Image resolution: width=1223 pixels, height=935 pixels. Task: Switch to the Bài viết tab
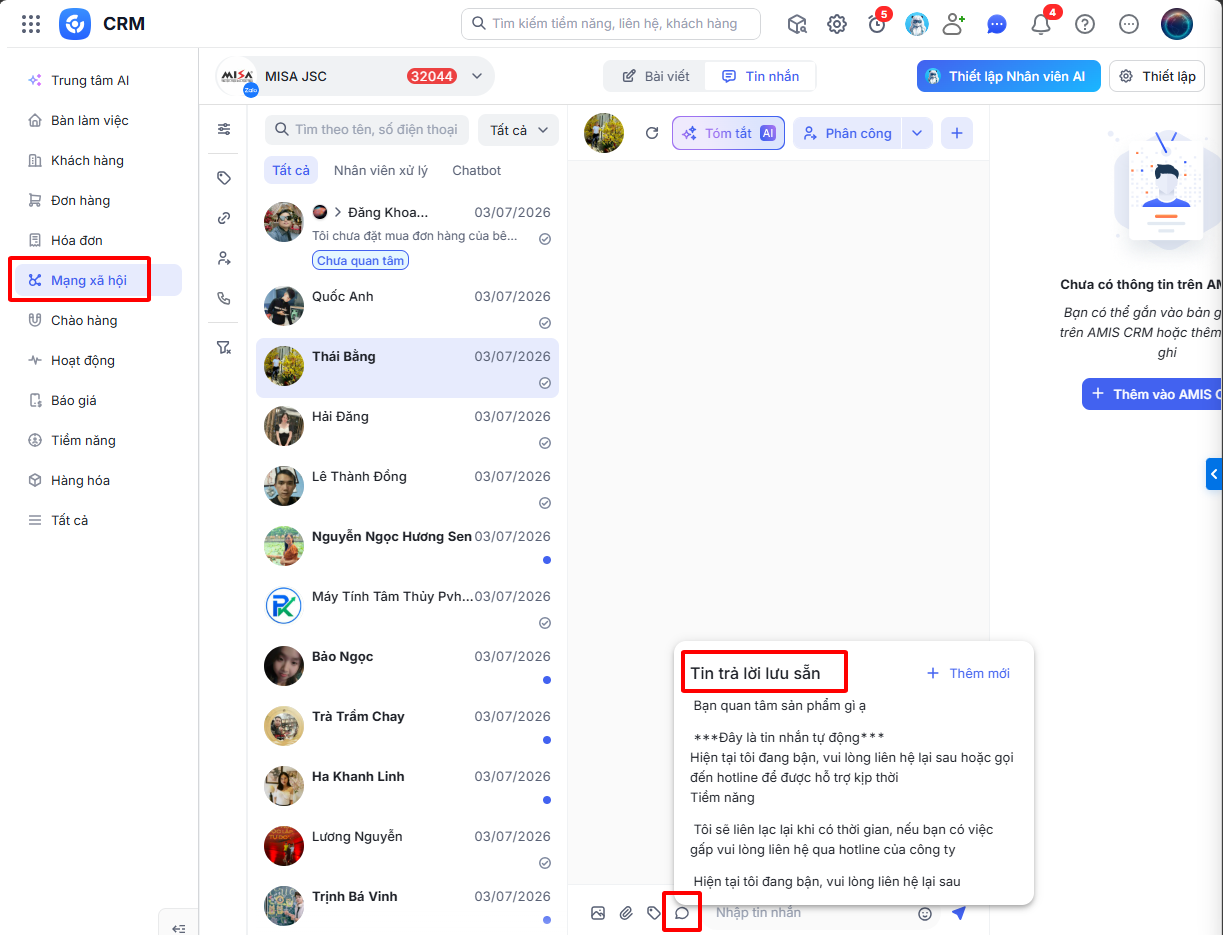click(656, 76)
